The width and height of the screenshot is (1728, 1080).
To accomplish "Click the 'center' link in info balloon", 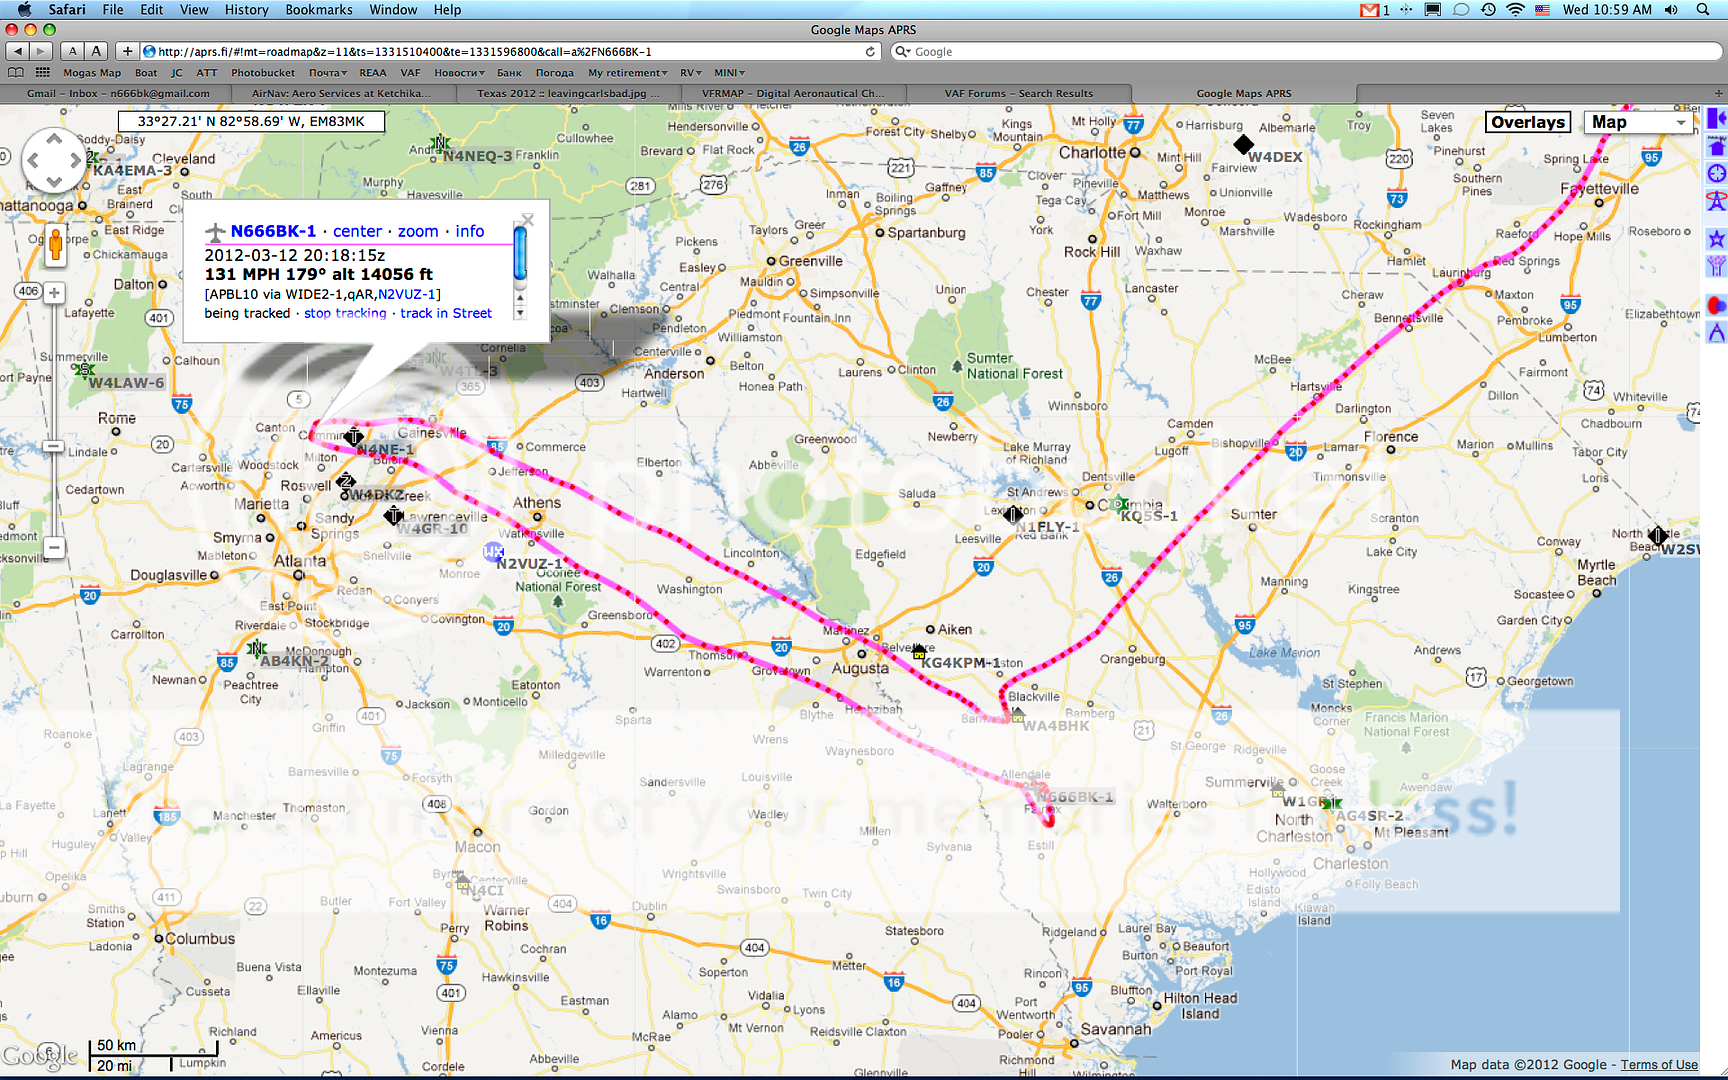I will [357, 231].
